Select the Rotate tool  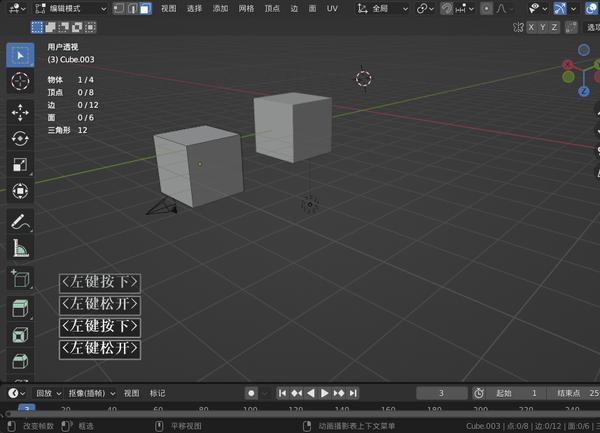(x=20, y=138)
